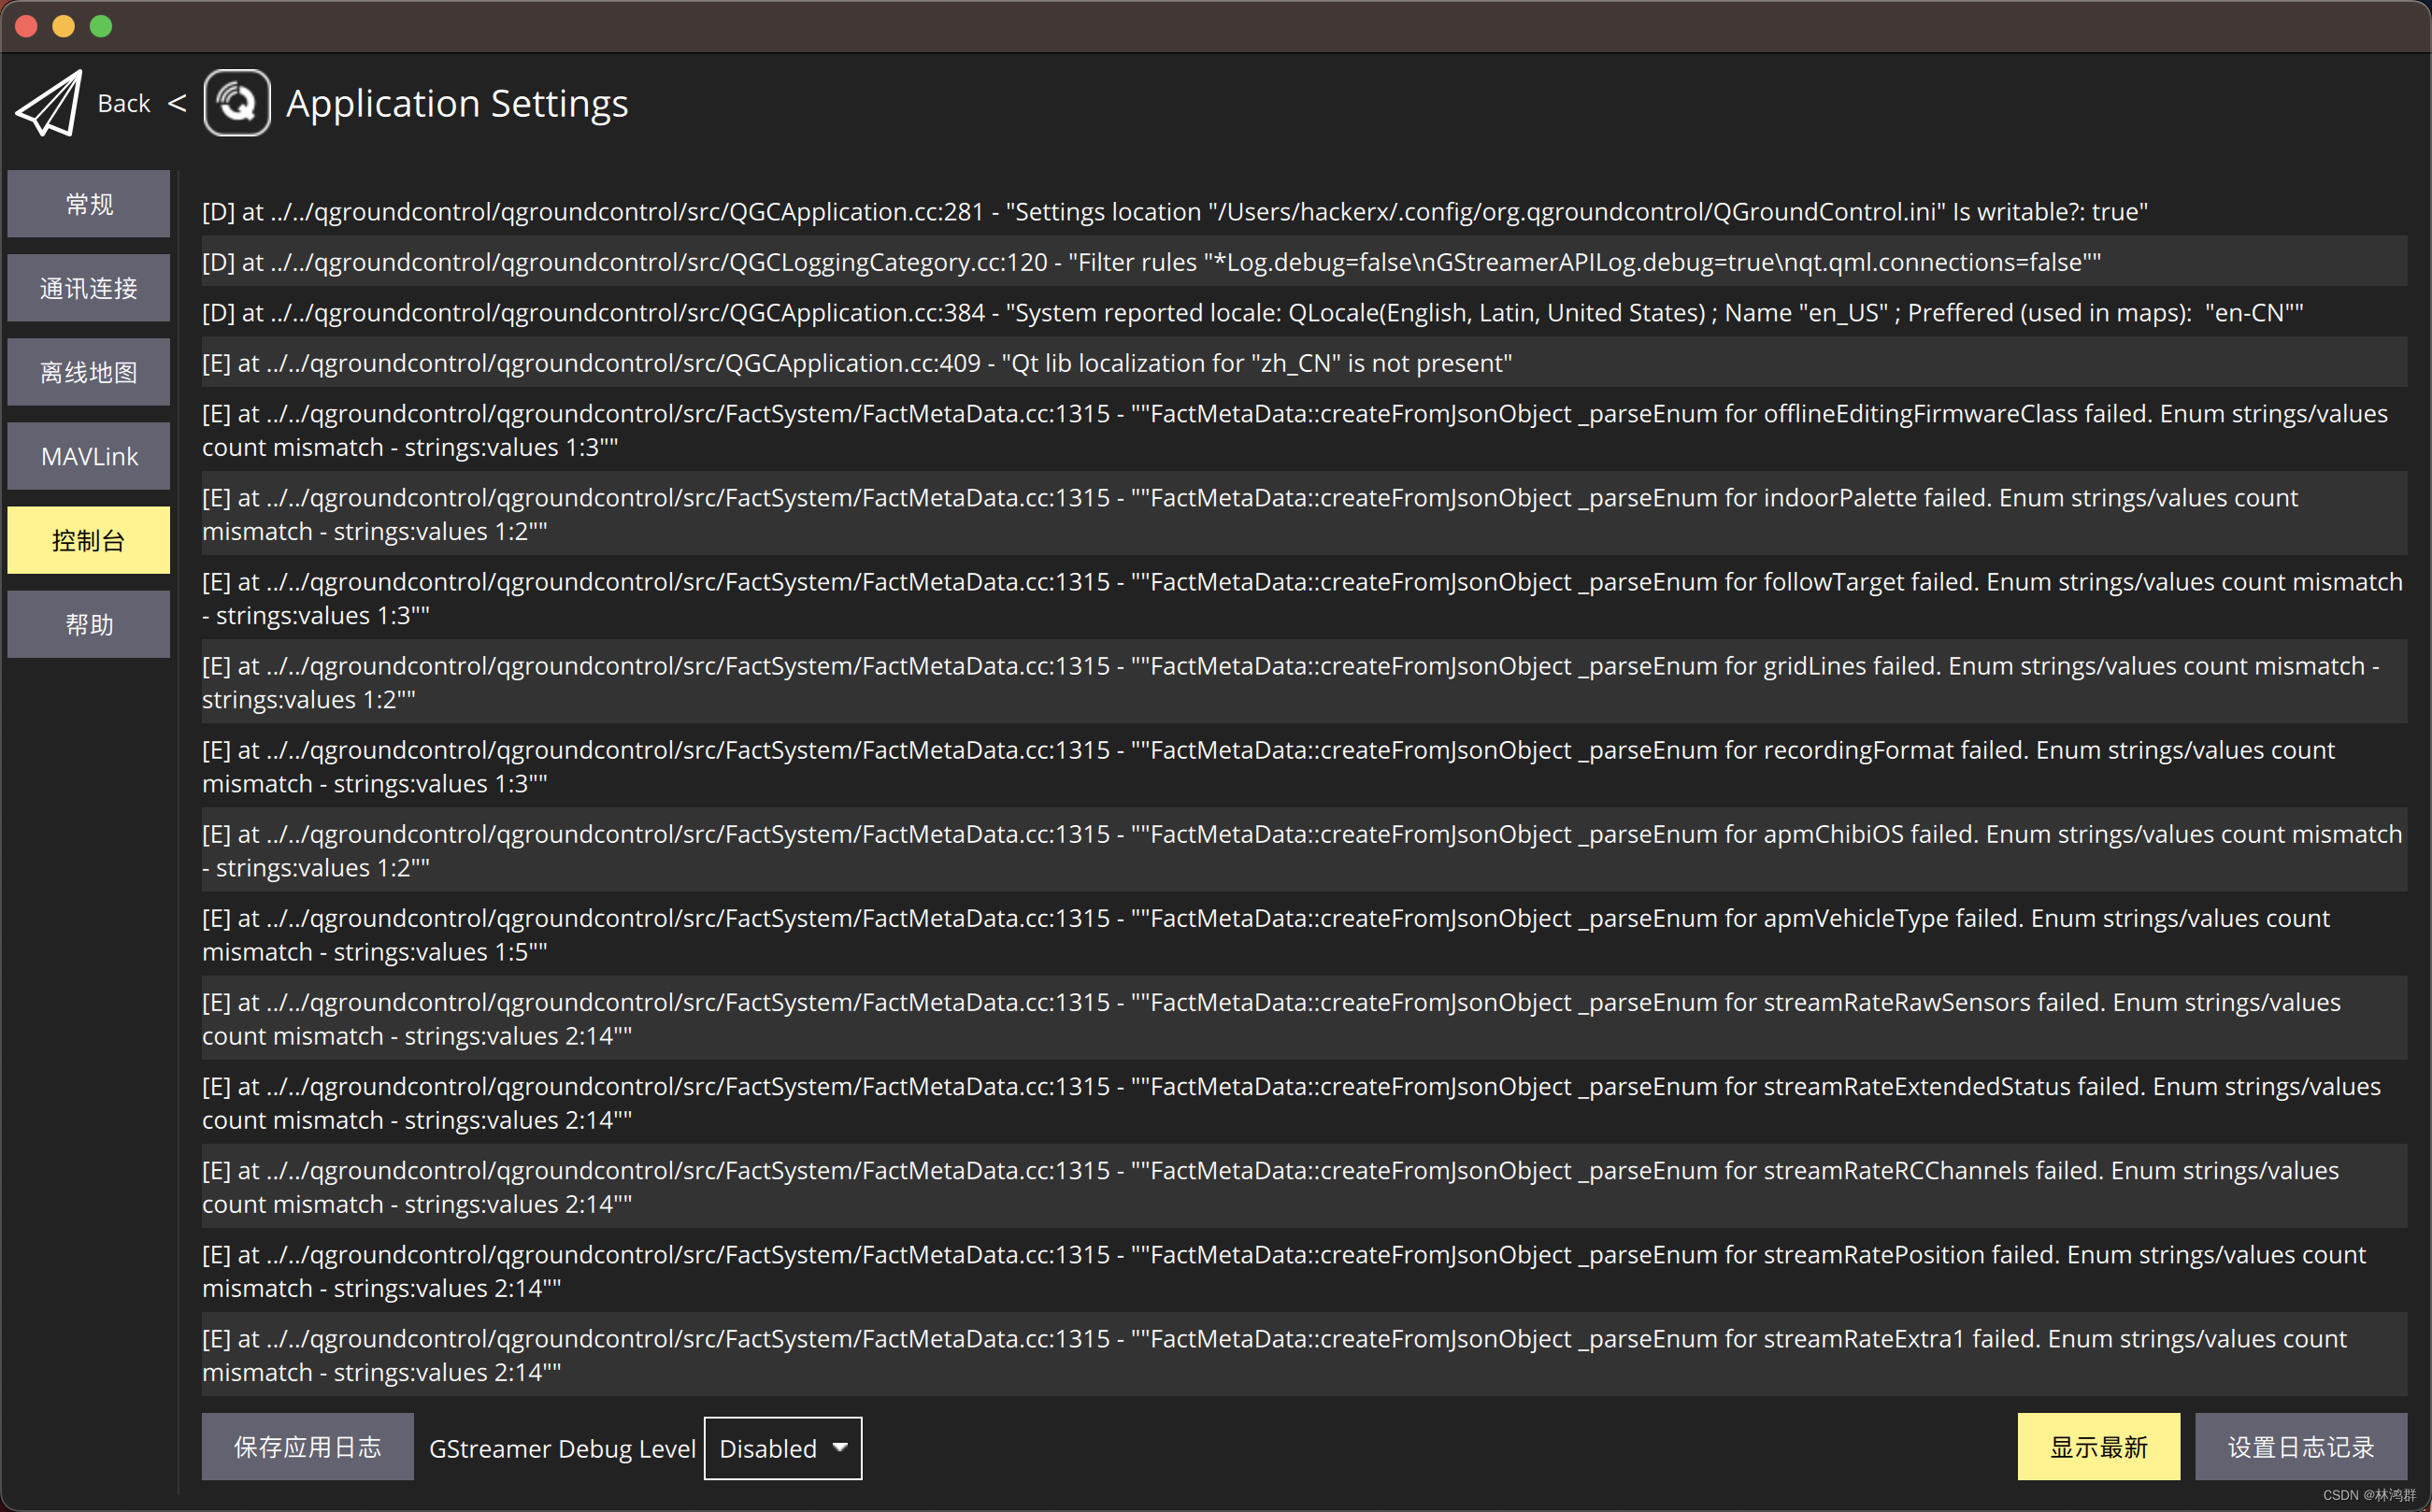Screen dimensions: 2432x1512
Task: Select the streamRateExtra1 error log entry
Action: click(x=1304, y=1354)
